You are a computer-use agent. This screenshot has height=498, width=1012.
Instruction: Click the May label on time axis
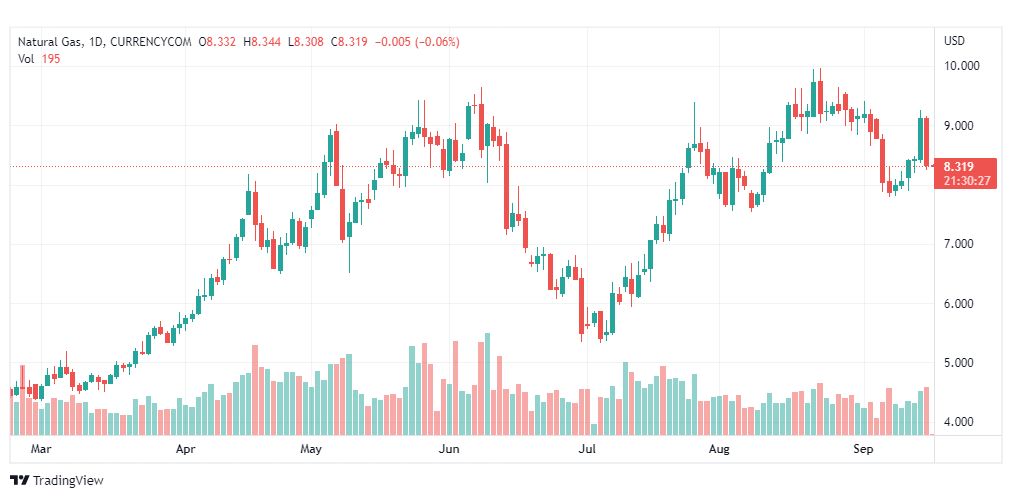point(311,450)
